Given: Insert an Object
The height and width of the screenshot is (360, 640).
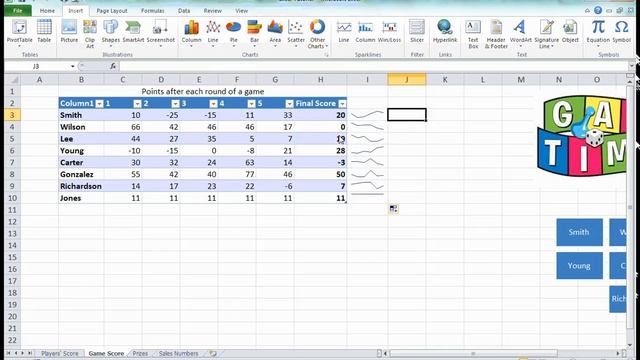Looking at the screenshot, I should point(570,32).
